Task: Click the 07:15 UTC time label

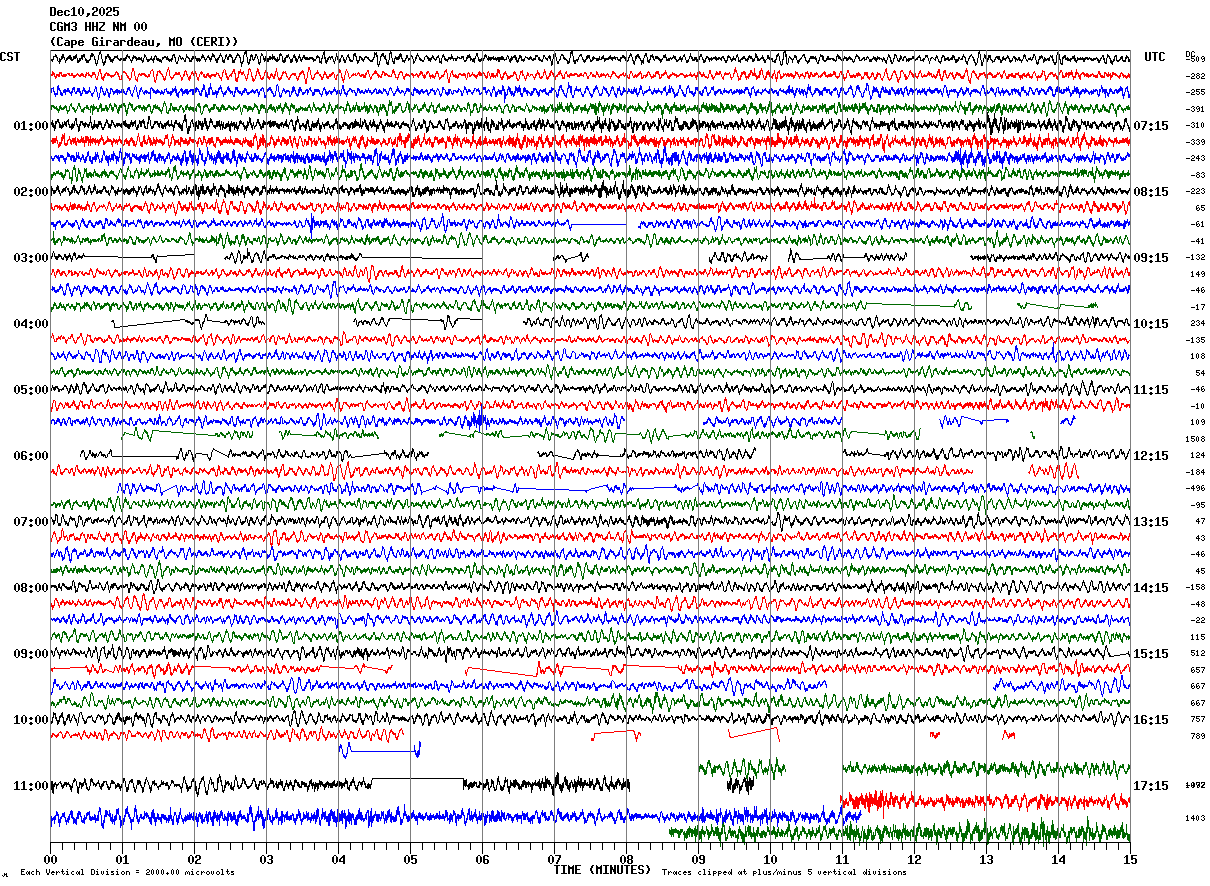Action: [x=1151, y=126]
